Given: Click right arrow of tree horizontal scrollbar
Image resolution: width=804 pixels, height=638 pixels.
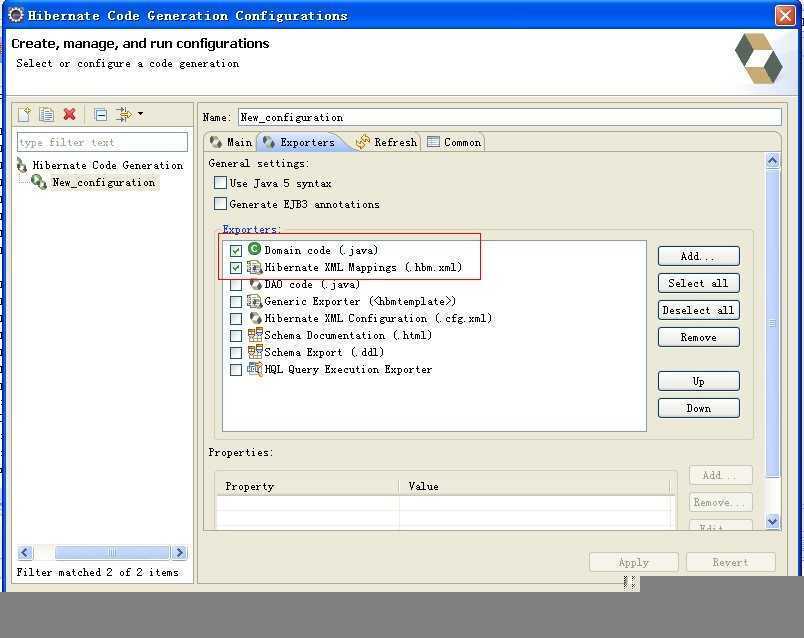Looking at the screenshot, I should [x=179, y=552].
